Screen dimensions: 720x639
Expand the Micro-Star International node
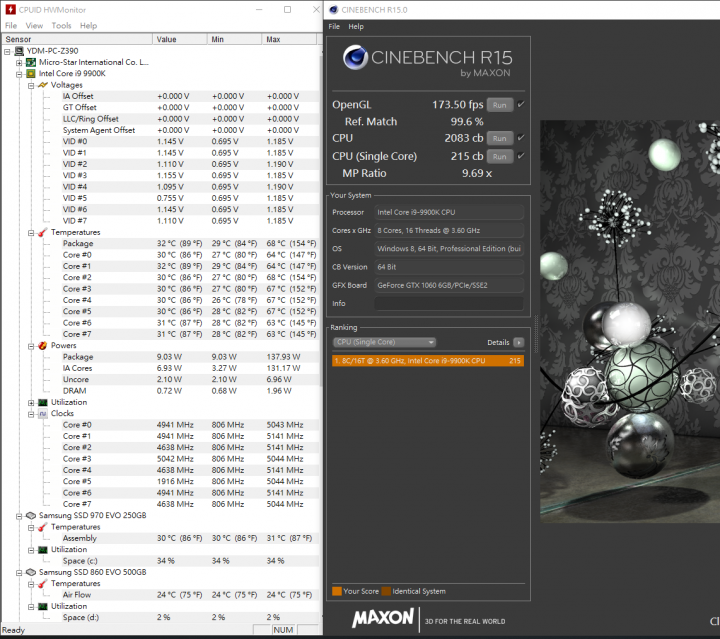coord(19,62)
